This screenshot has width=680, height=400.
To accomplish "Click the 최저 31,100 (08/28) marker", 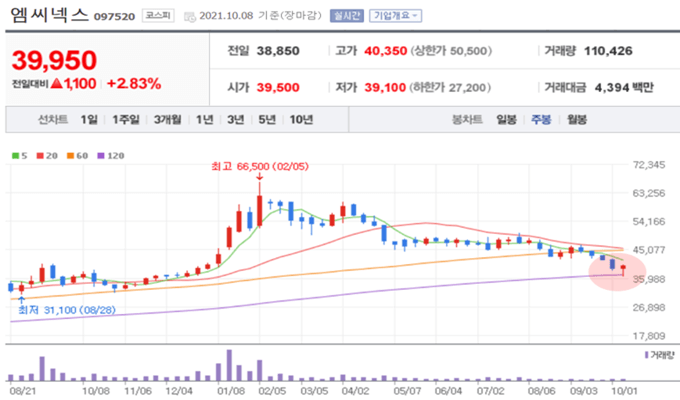I will [x=67, y=310].
